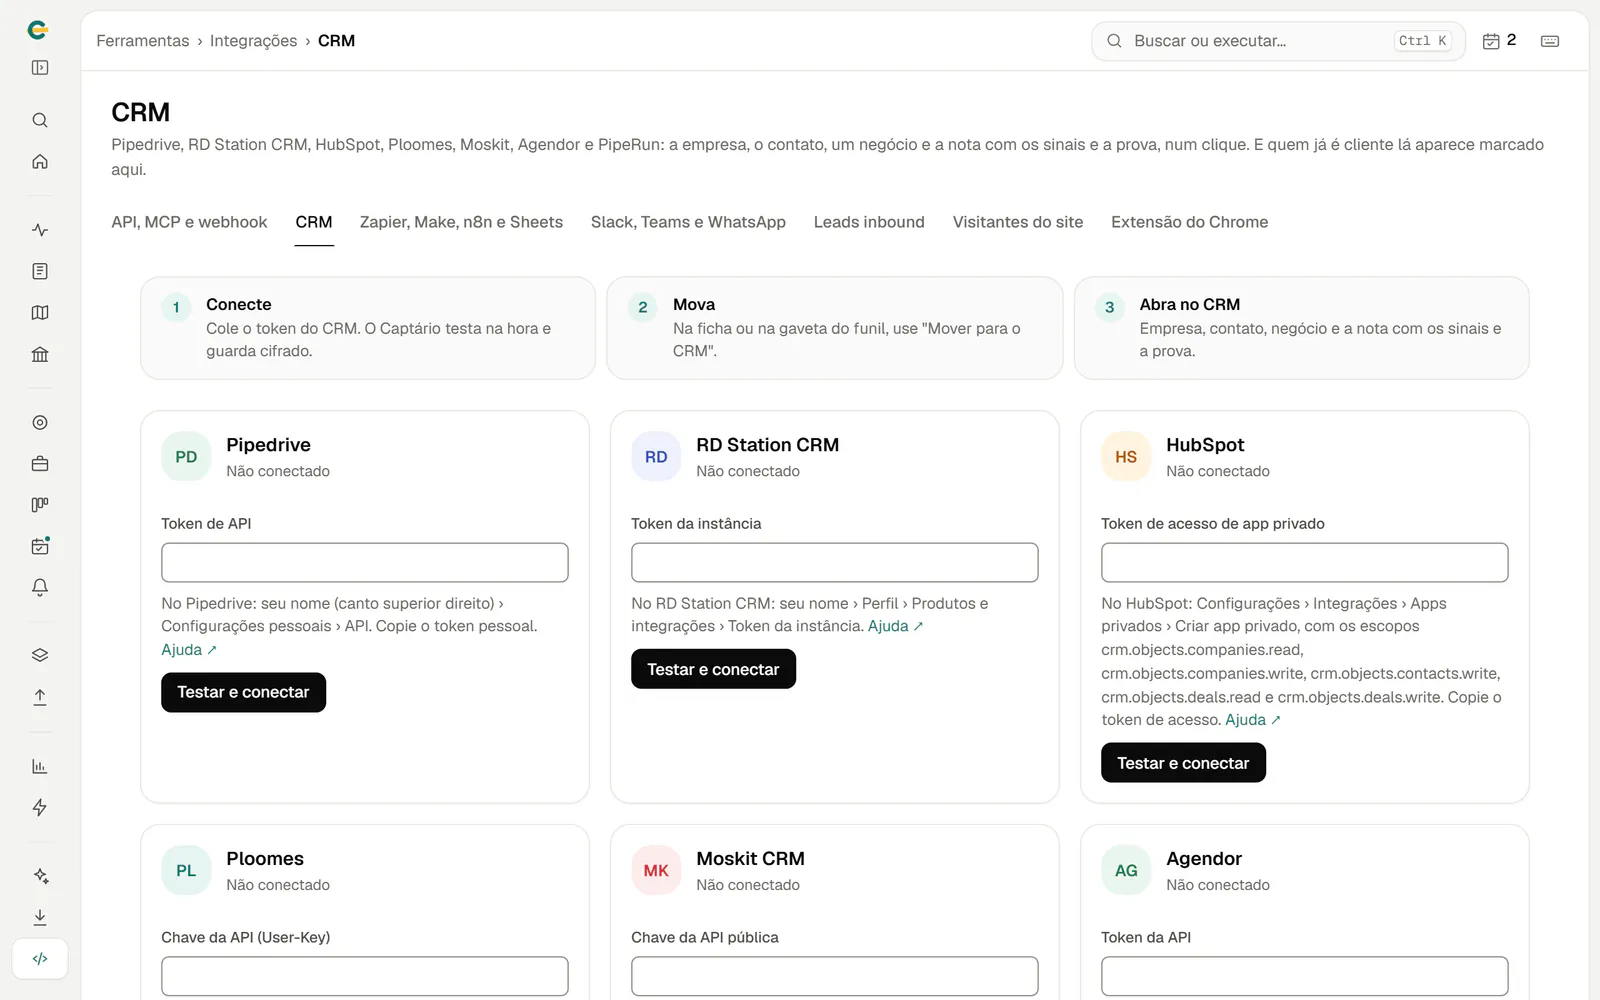Switch to API, MCP e webhook tab

point(189,222)
